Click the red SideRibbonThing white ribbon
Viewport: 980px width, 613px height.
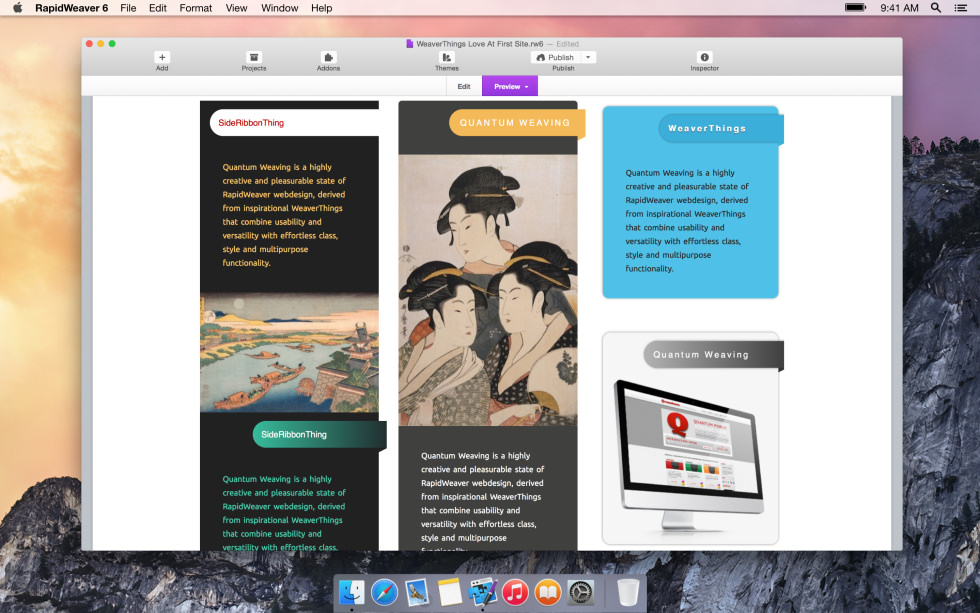coord(294,122)
